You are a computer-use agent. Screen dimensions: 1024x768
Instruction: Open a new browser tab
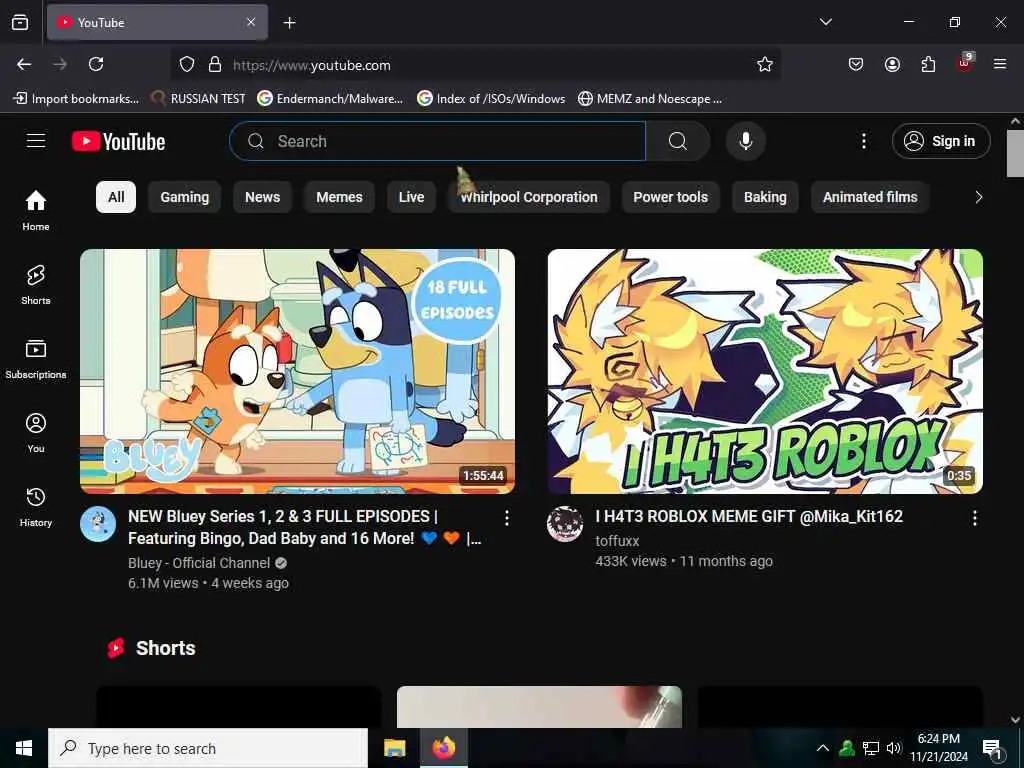[289, 23]
